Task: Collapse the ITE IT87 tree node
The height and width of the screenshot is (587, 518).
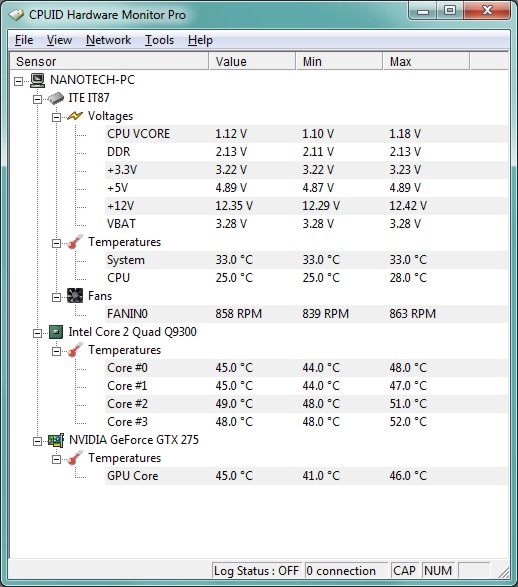Action: click(x=37, y=99)
